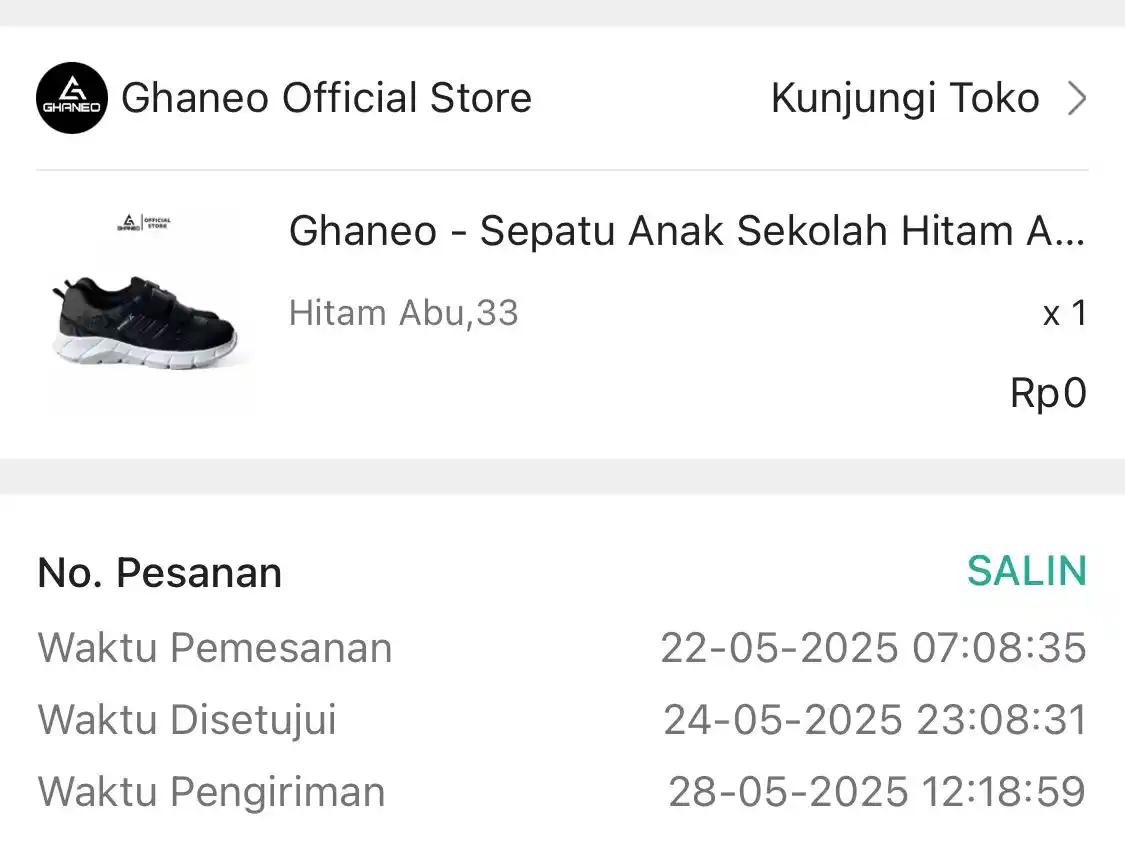Tap the small Ghaneo logo above the shoe
The image size is (1125, 850).
(x=144, y=223)
